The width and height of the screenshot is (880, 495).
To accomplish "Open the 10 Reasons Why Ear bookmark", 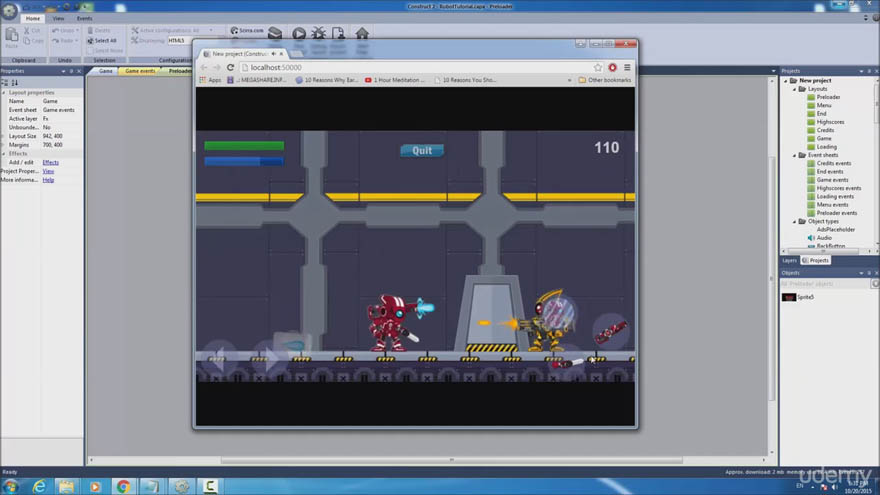I will click(x=327, y=80).
